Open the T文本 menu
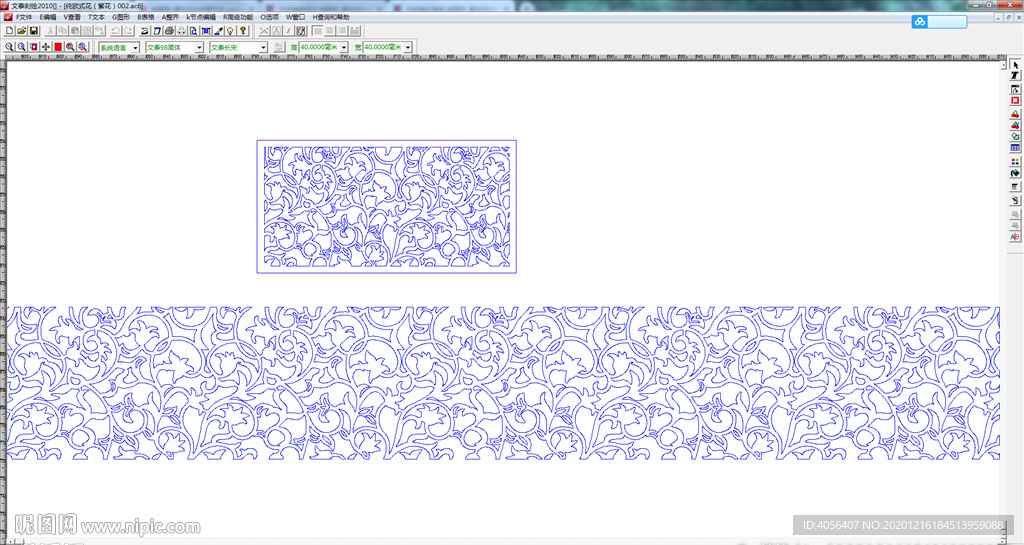Image resolution: width=1024 pixels, height=545 pixels. [x=97, y=17]
